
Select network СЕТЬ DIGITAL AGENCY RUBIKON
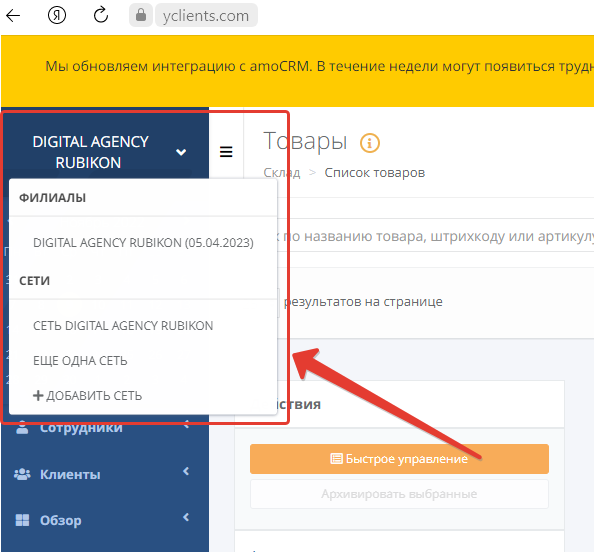[123, 326]
